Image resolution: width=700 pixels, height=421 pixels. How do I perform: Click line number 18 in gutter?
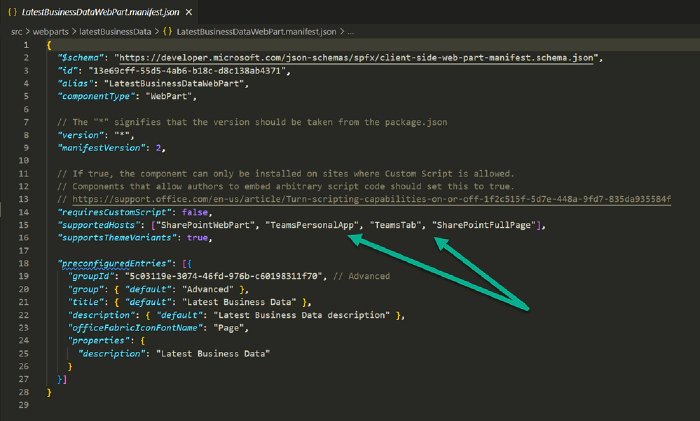click(x=24, y=263)
